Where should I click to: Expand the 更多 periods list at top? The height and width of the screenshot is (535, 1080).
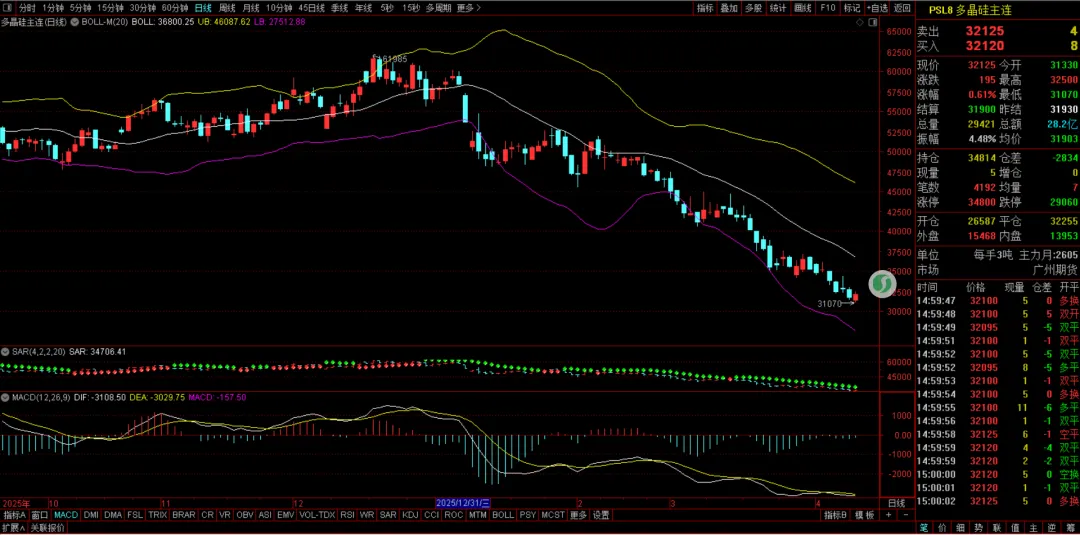(x=469, y=8)
